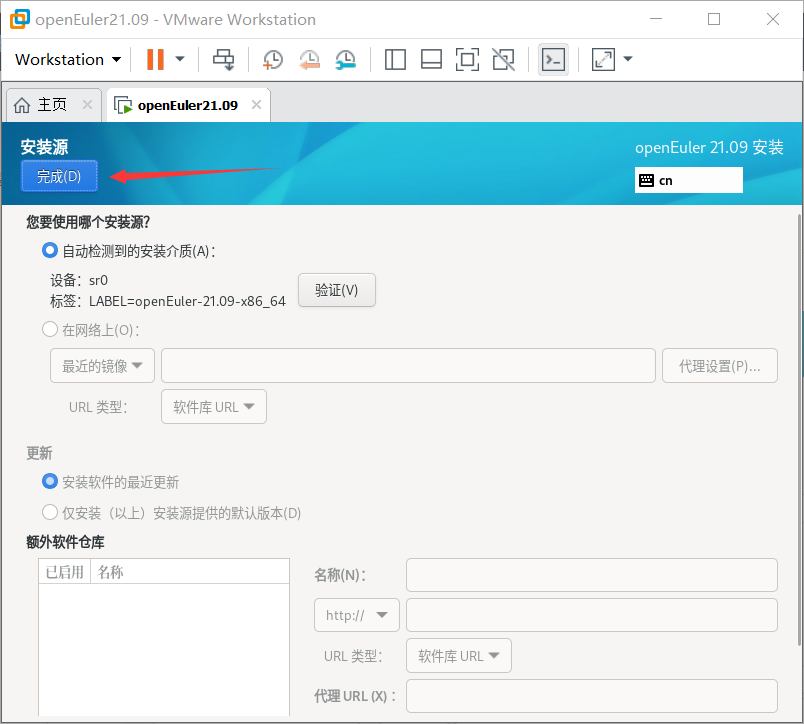Click the network source URL field
This screenshot has width=804, height=724.
coord(408,366)
